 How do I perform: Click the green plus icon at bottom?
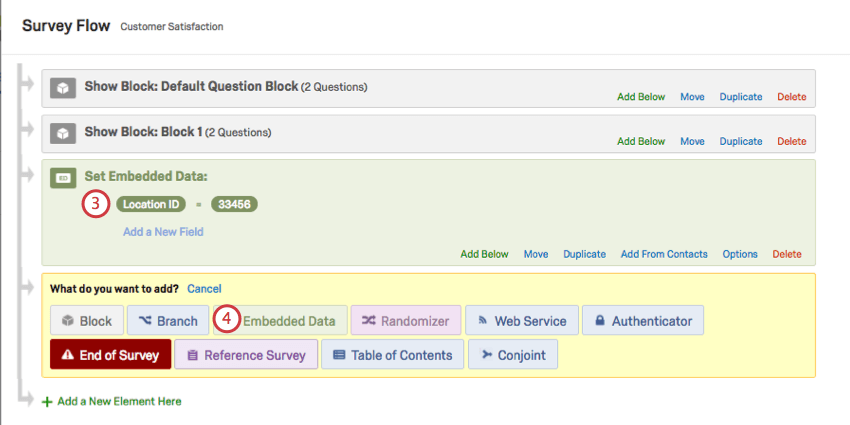click(x=46, y=401)
